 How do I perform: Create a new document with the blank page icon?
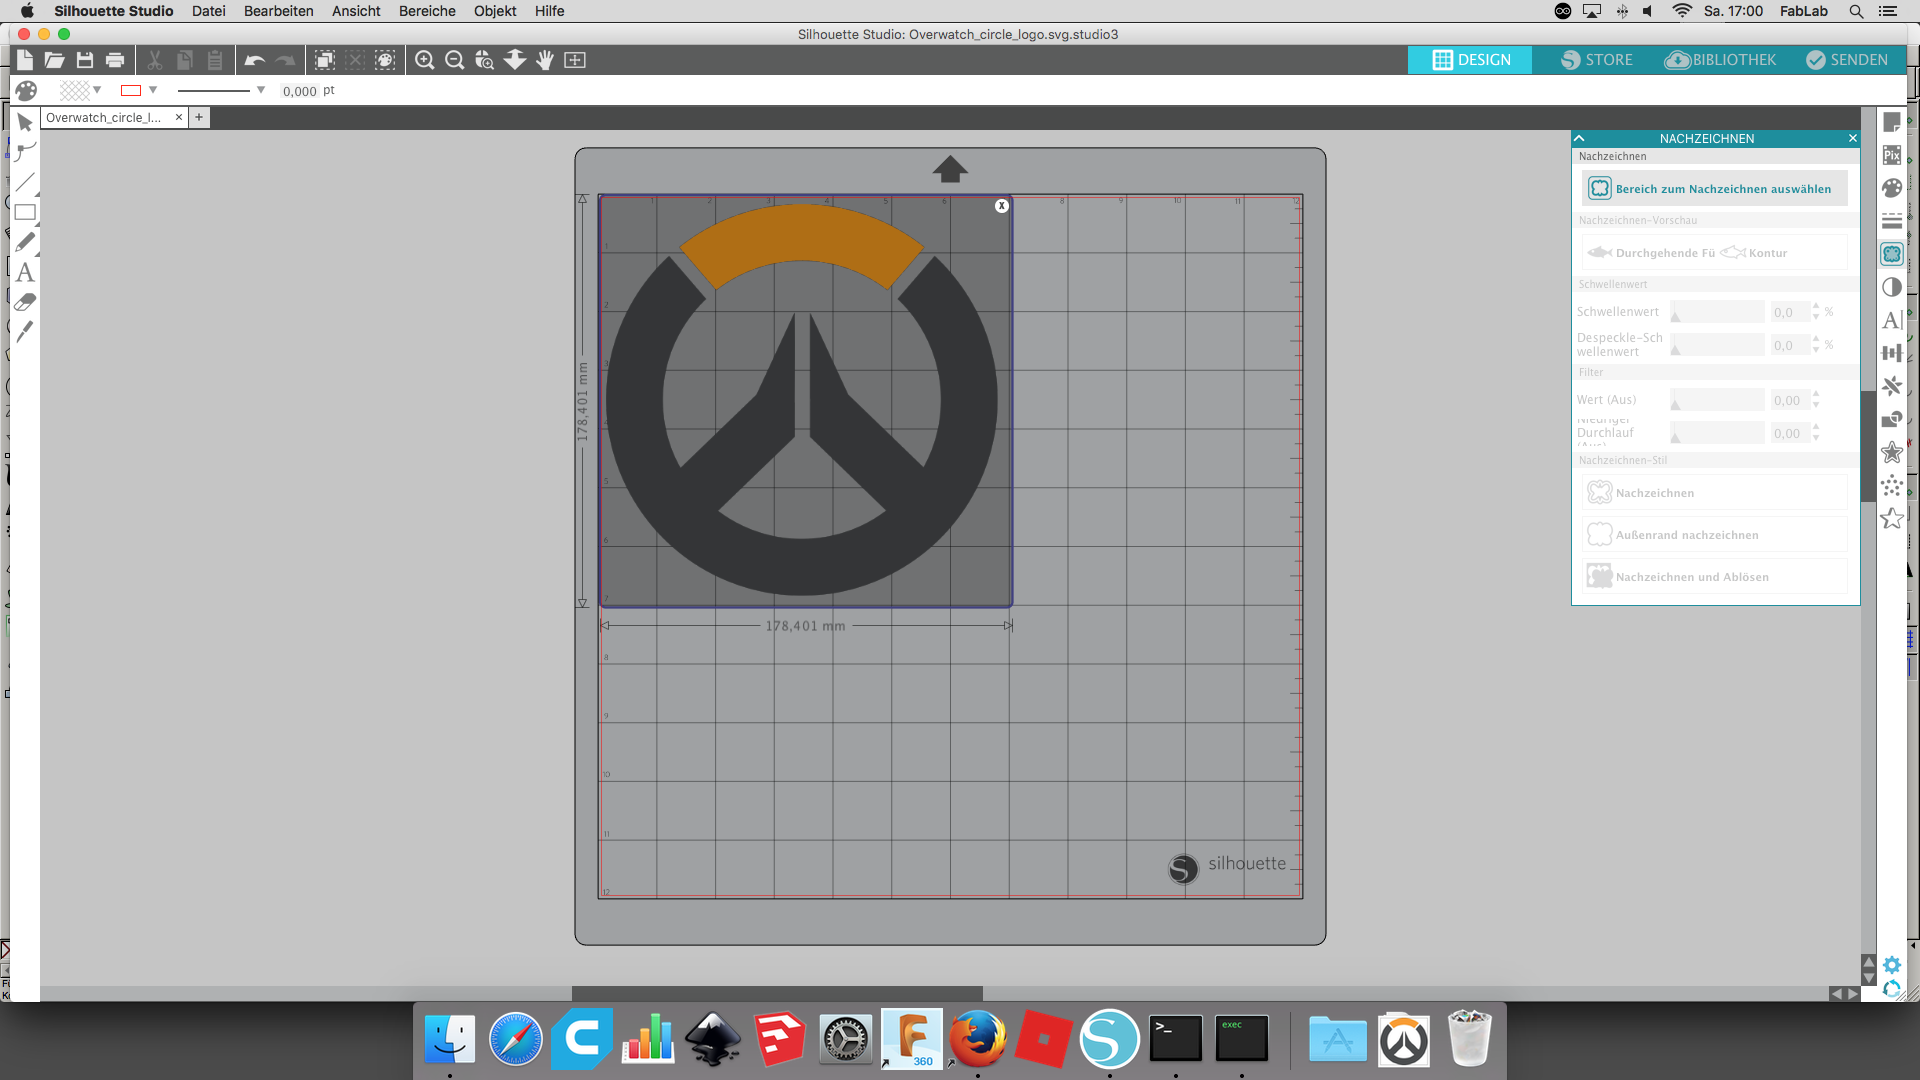[25, 60]
